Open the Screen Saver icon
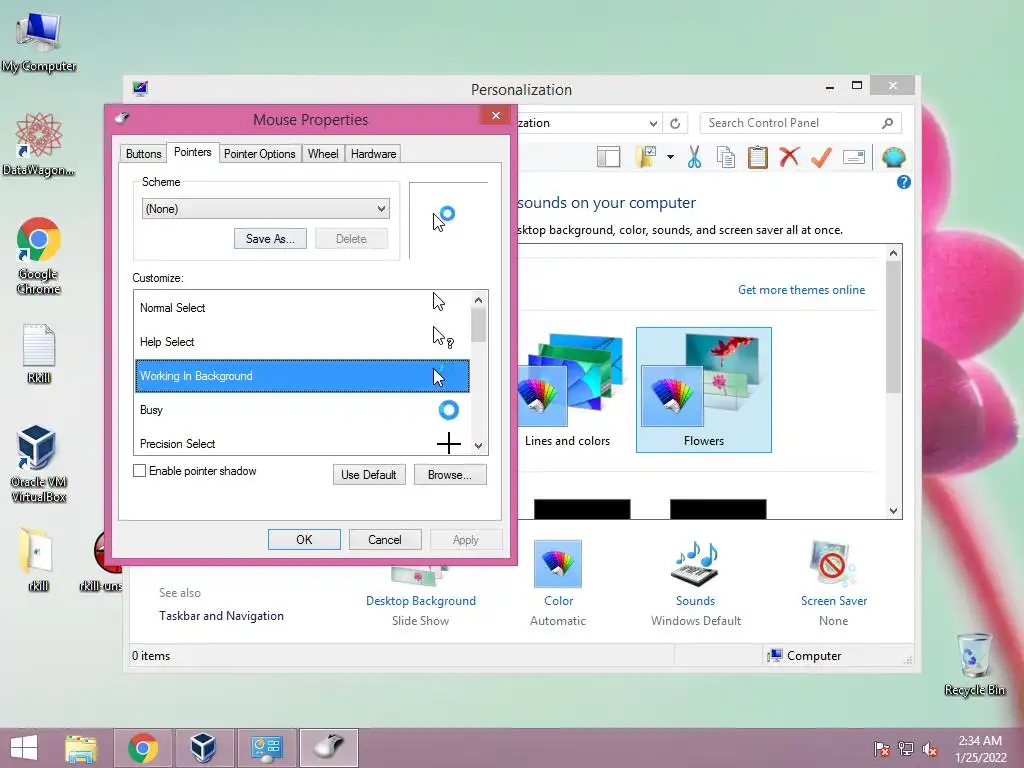The image size is (1024, 768). 833,564
